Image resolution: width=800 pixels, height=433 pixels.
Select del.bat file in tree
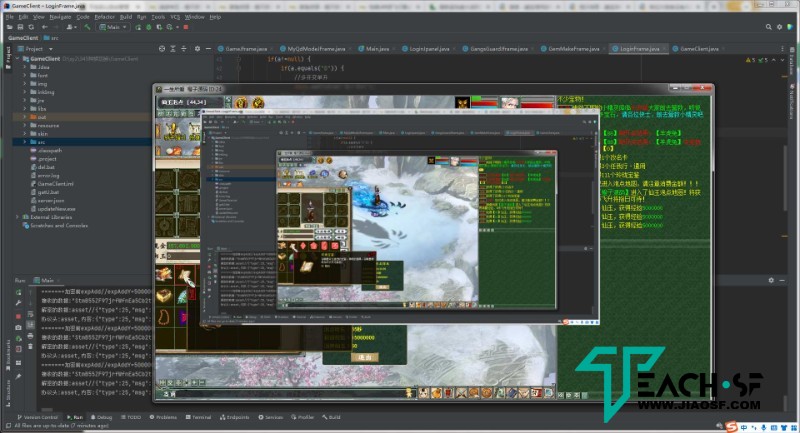click(46, 167)
